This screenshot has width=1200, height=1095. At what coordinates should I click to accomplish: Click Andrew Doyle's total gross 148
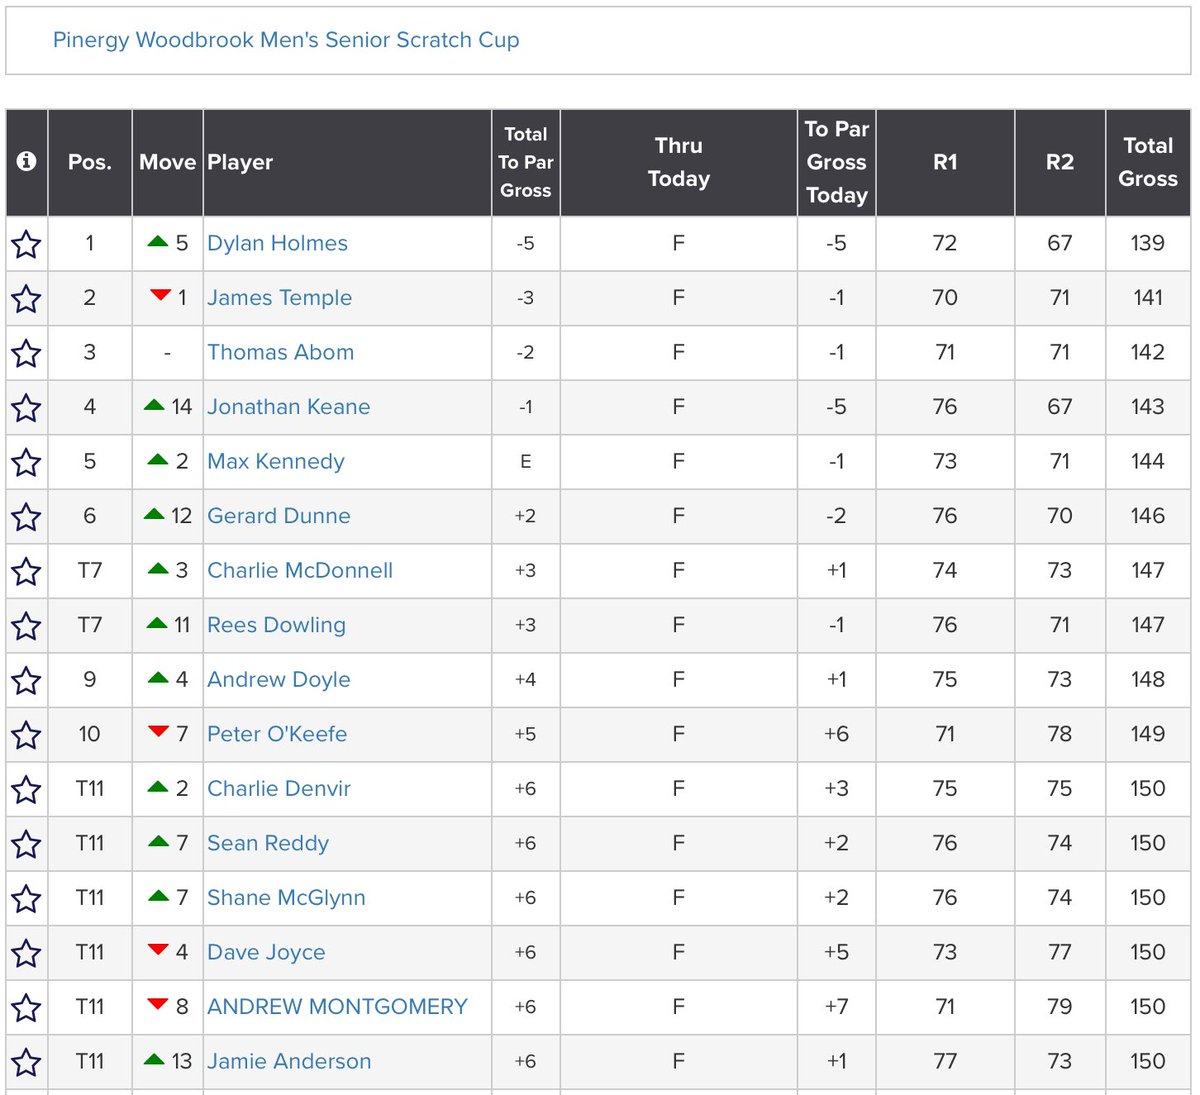[1148, 679]
